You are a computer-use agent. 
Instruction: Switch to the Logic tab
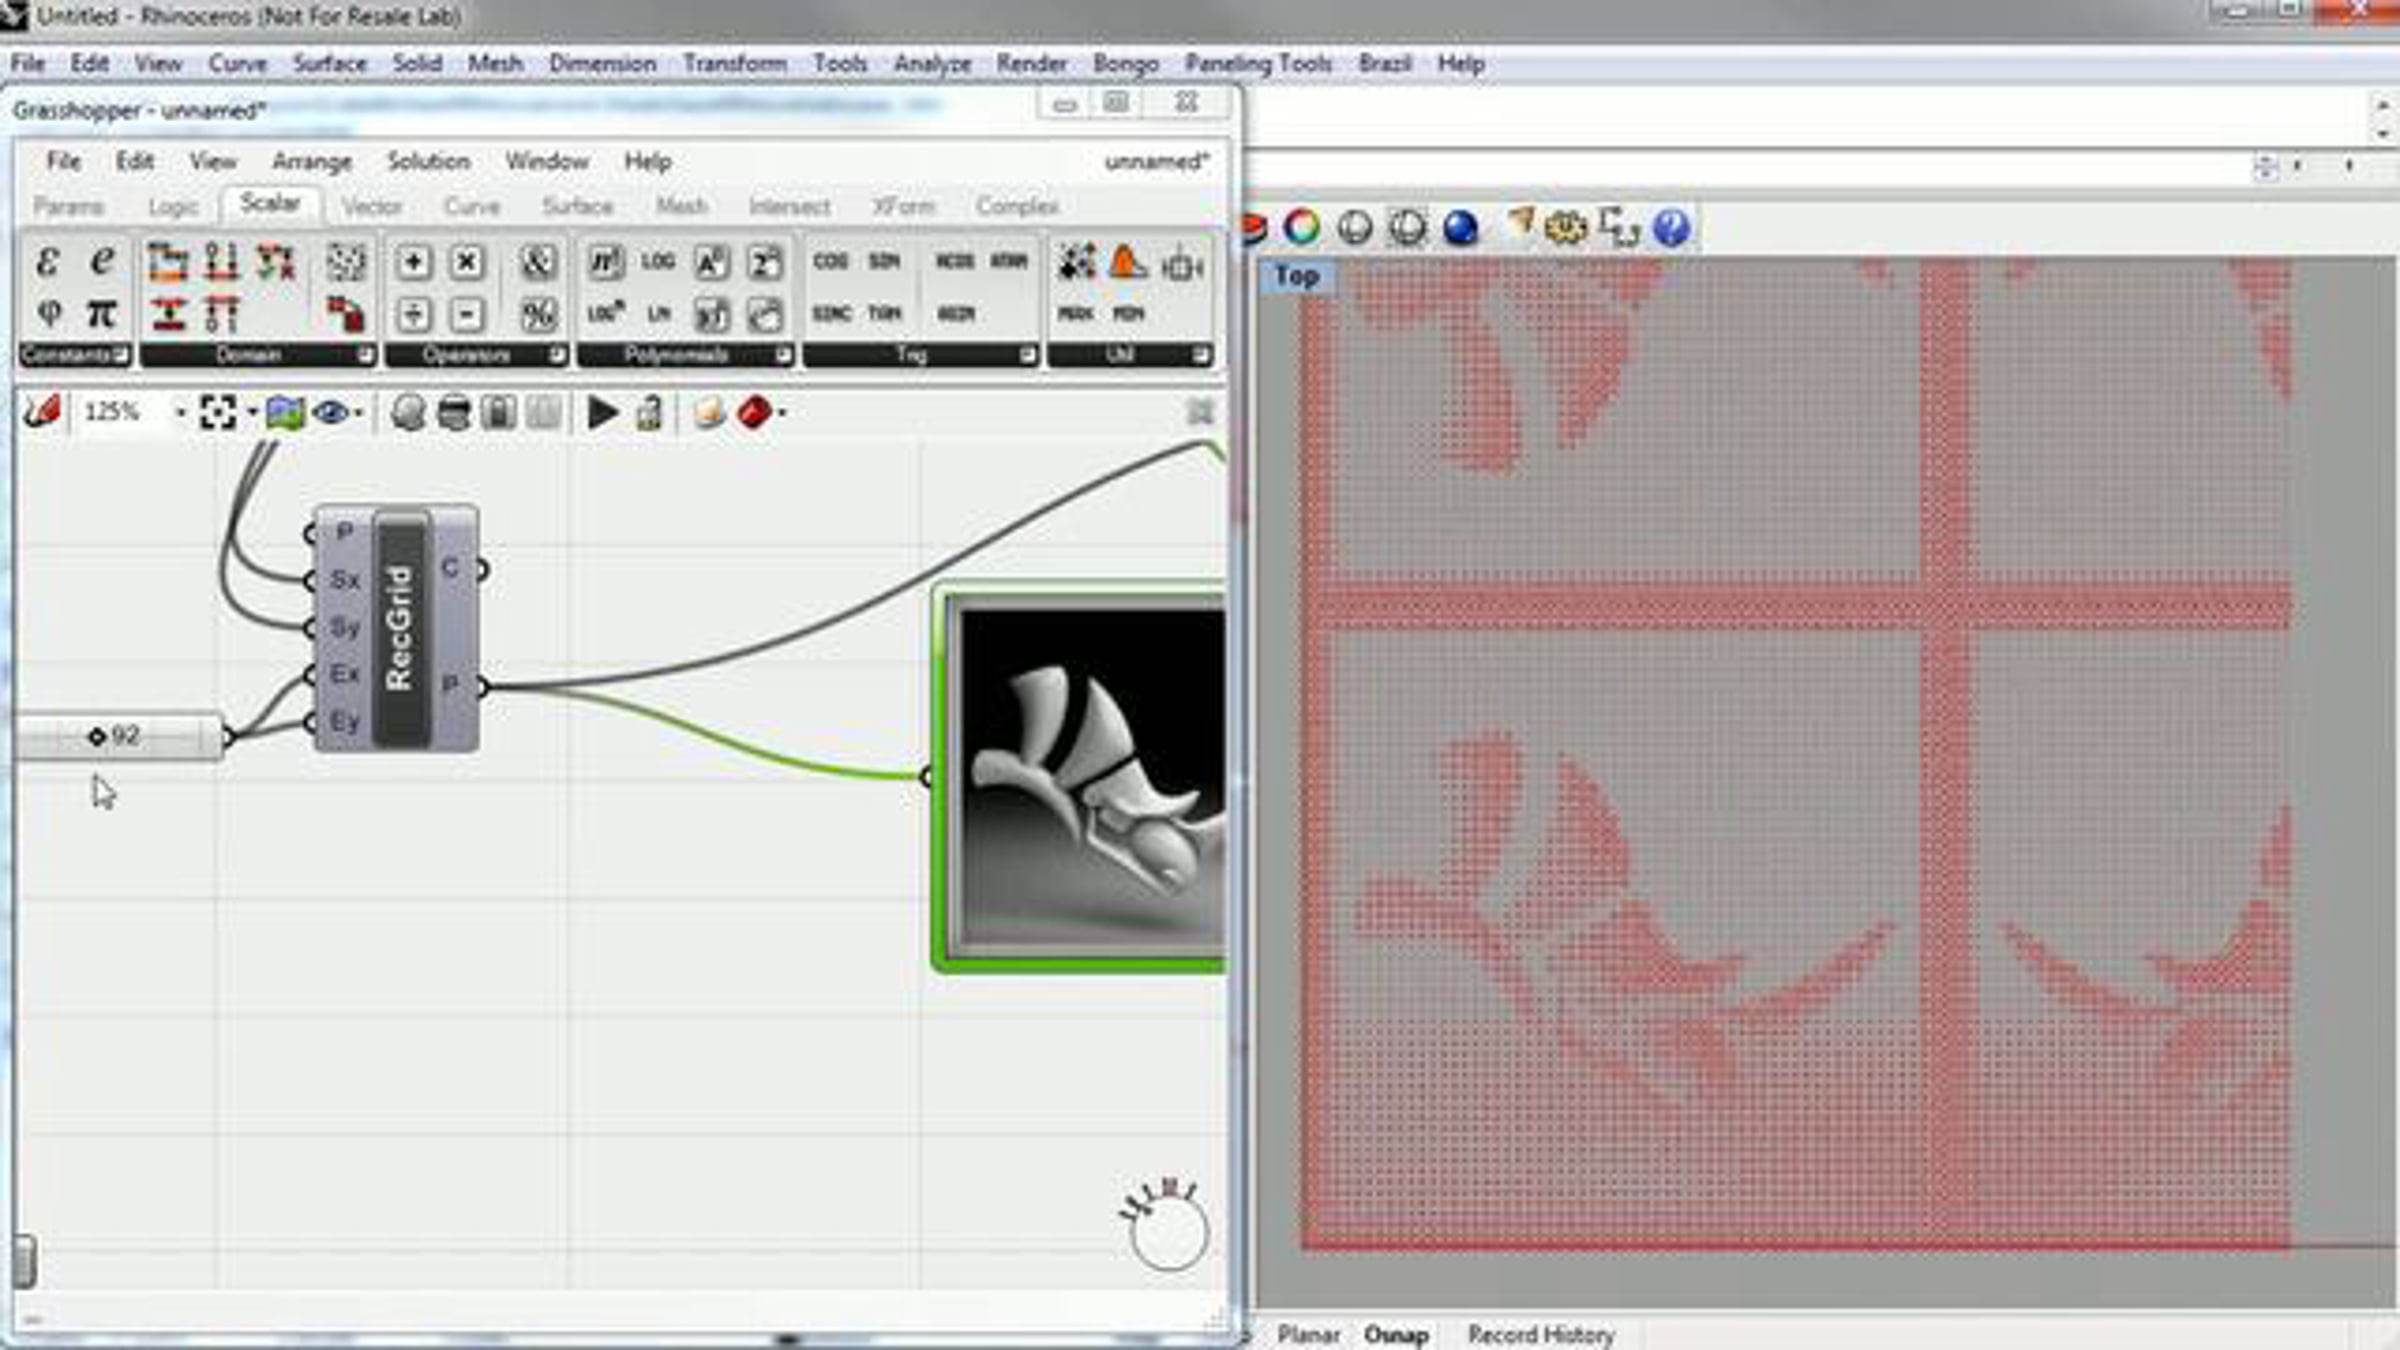tap(173, 206)
